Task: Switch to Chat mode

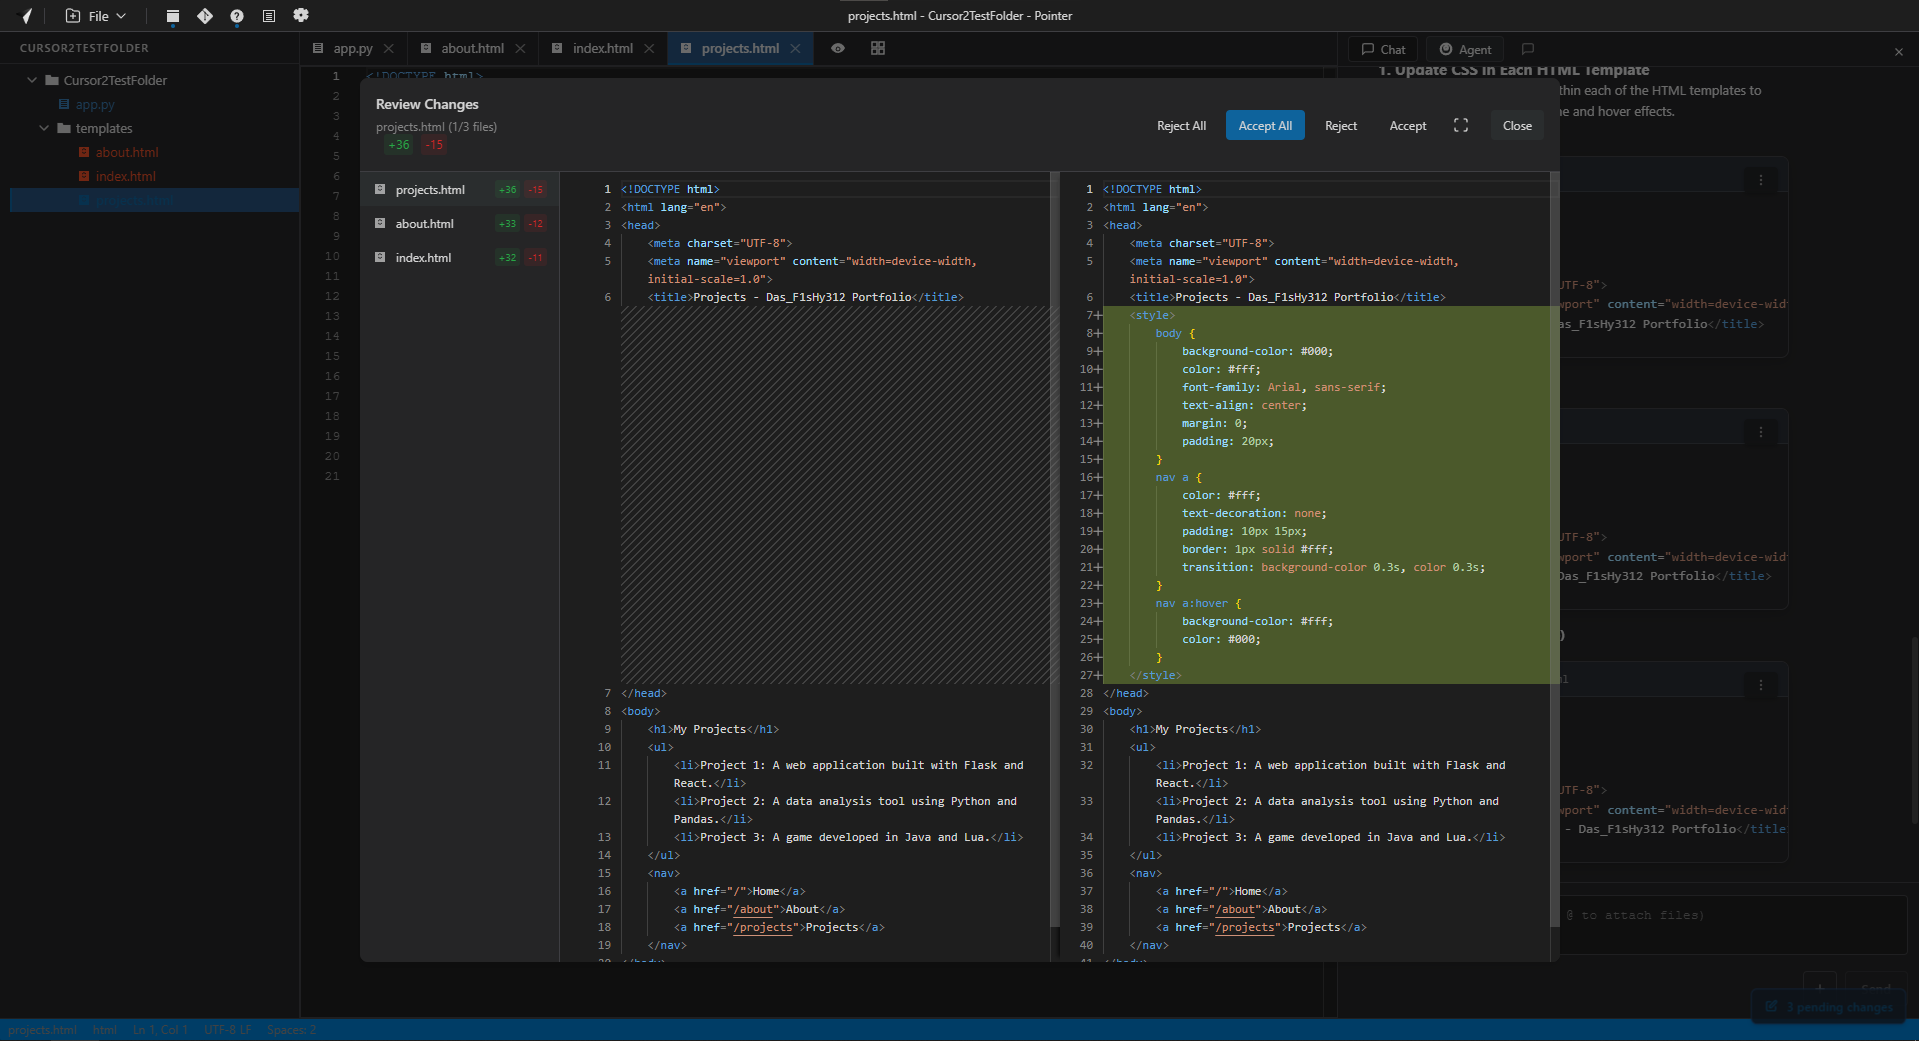Action: [x=1382, y=49]
